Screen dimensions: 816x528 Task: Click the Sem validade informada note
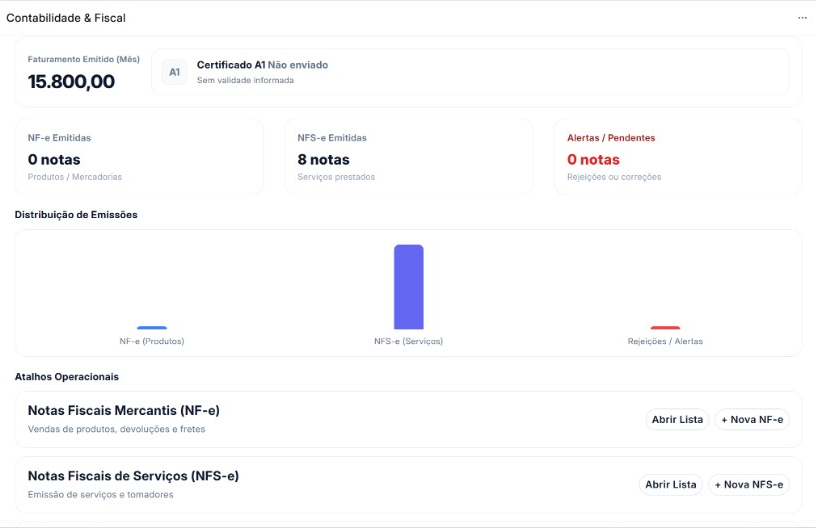245,80
